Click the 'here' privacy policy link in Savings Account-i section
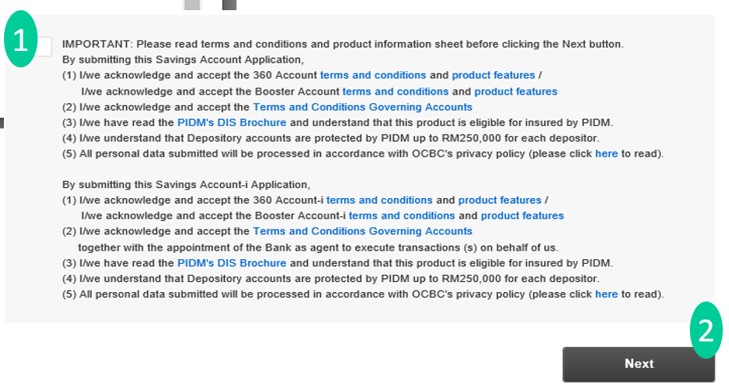The image size is (729, 390). (606, 294)
